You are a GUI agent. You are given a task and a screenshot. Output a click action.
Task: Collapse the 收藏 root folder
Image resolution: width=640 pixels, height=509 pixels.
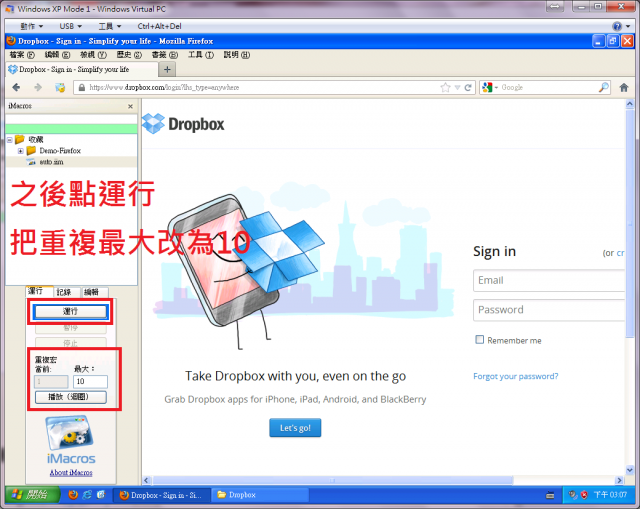click(x=10, y=140)
